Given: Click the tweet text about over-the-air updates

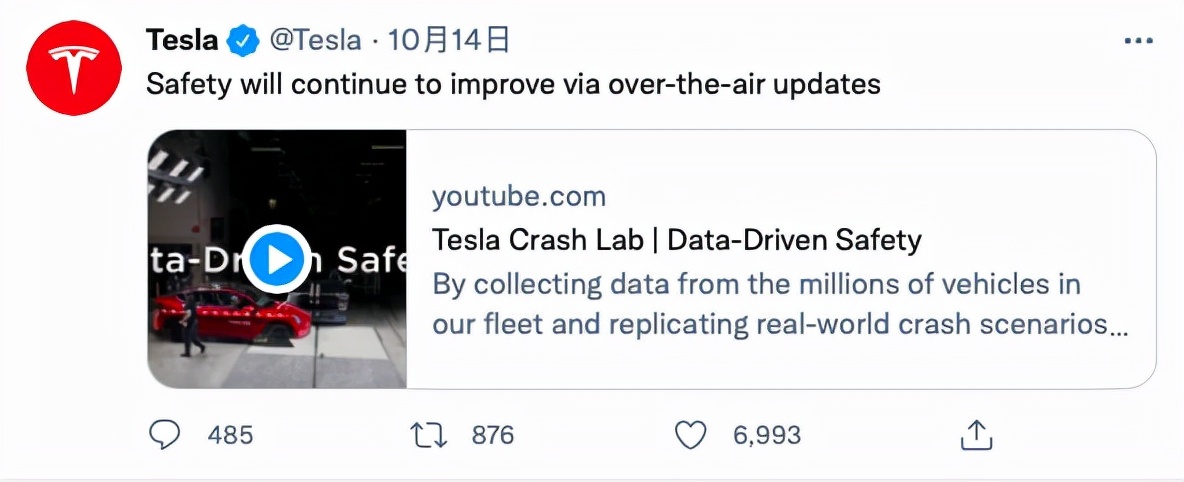Looking at the screenshot, I should pos(513,84).
